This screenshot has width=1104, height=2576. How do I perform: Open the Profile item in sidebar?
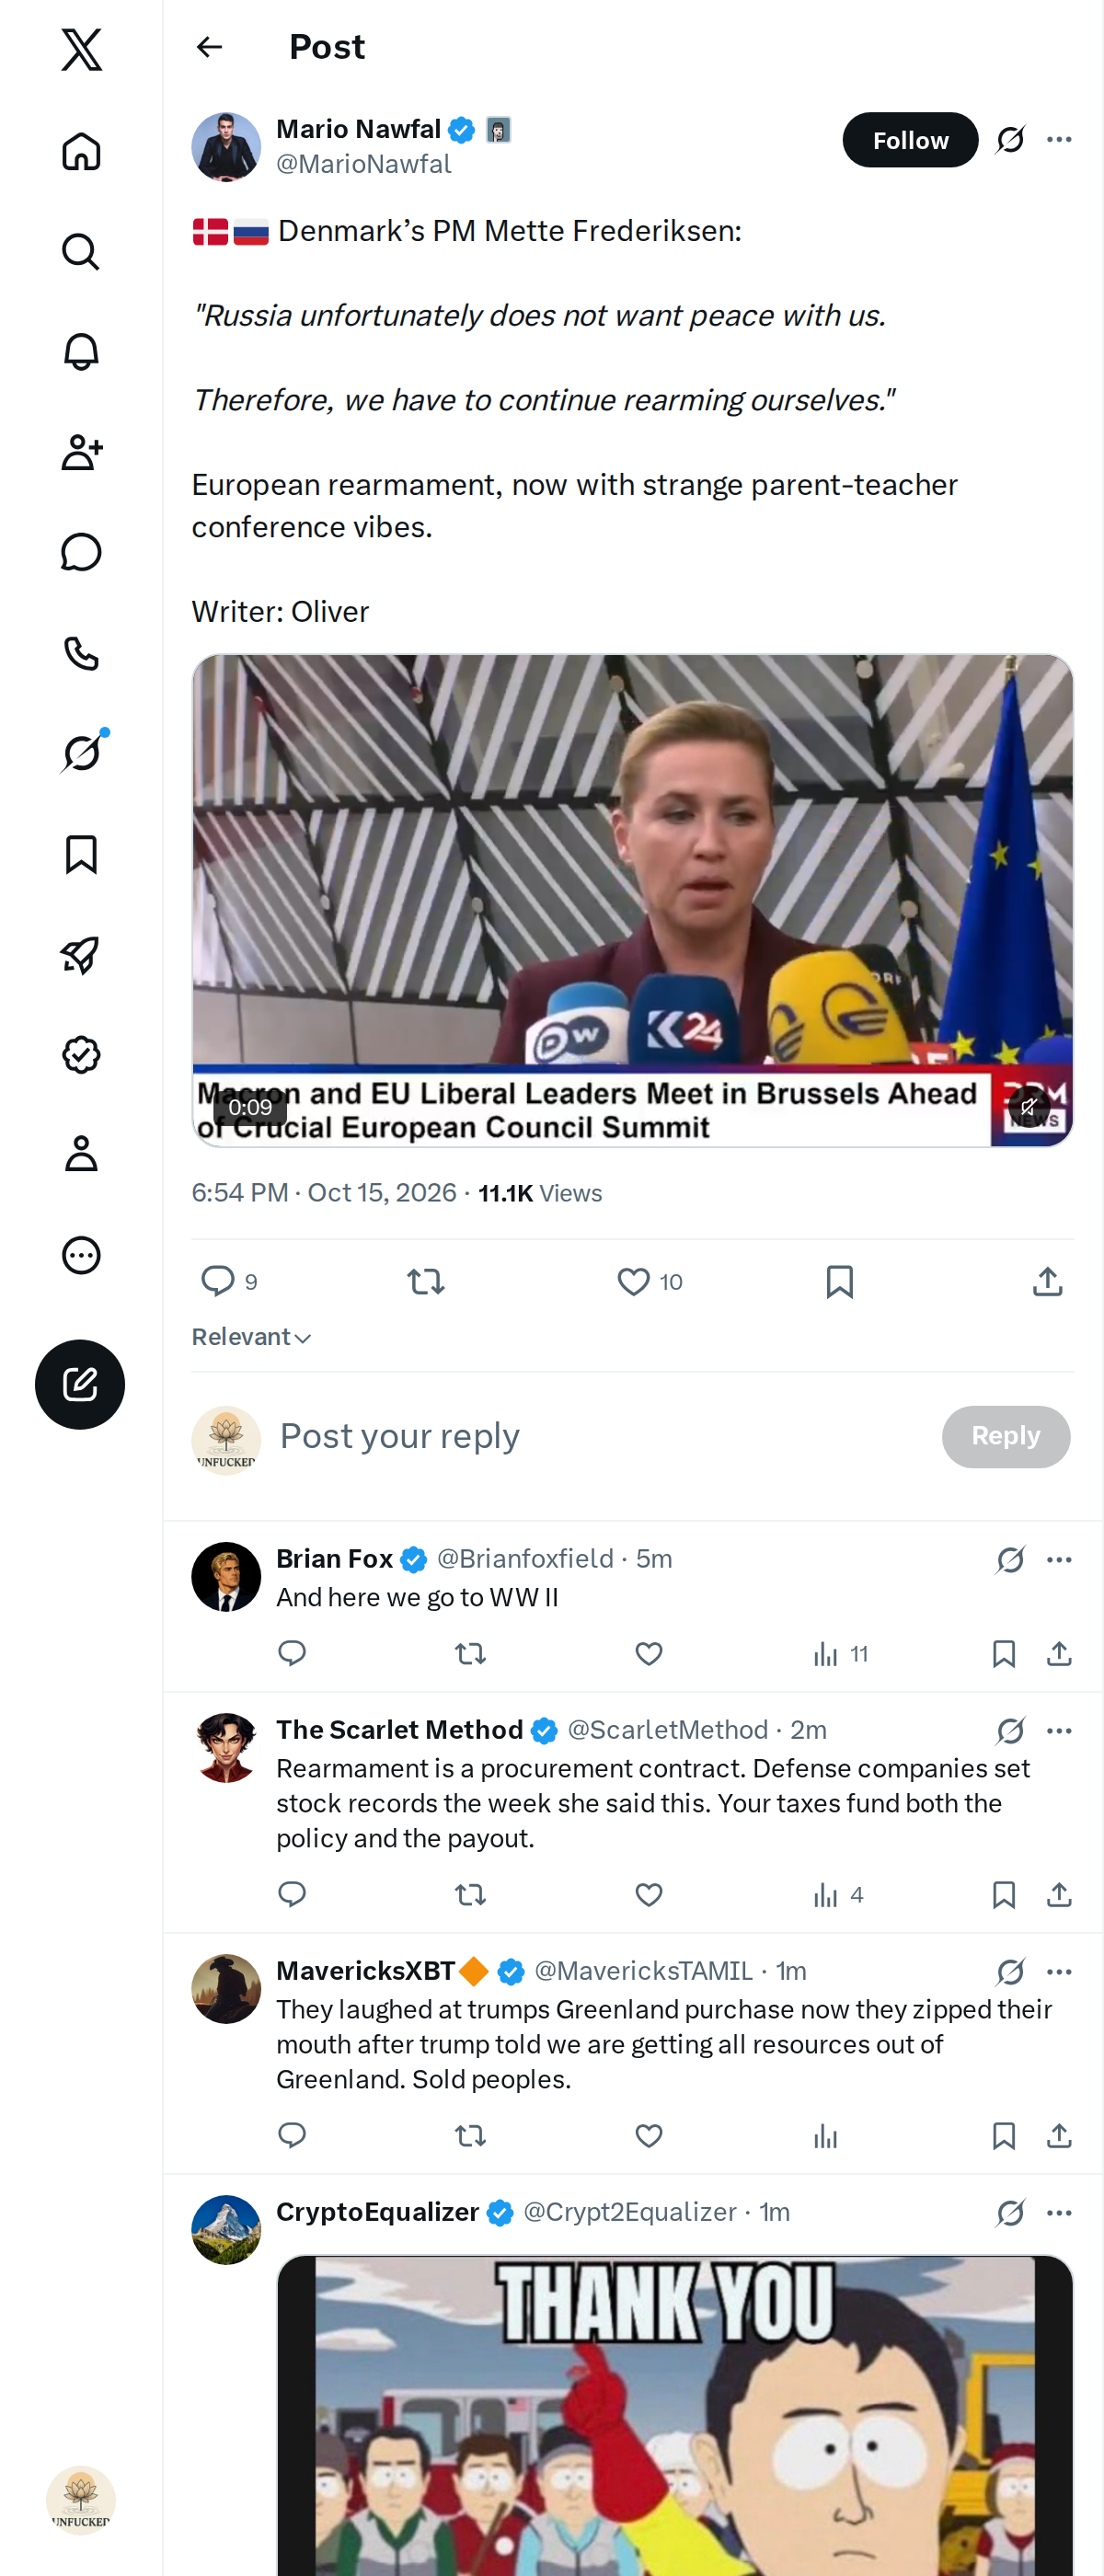click(x=81, y=1154)
